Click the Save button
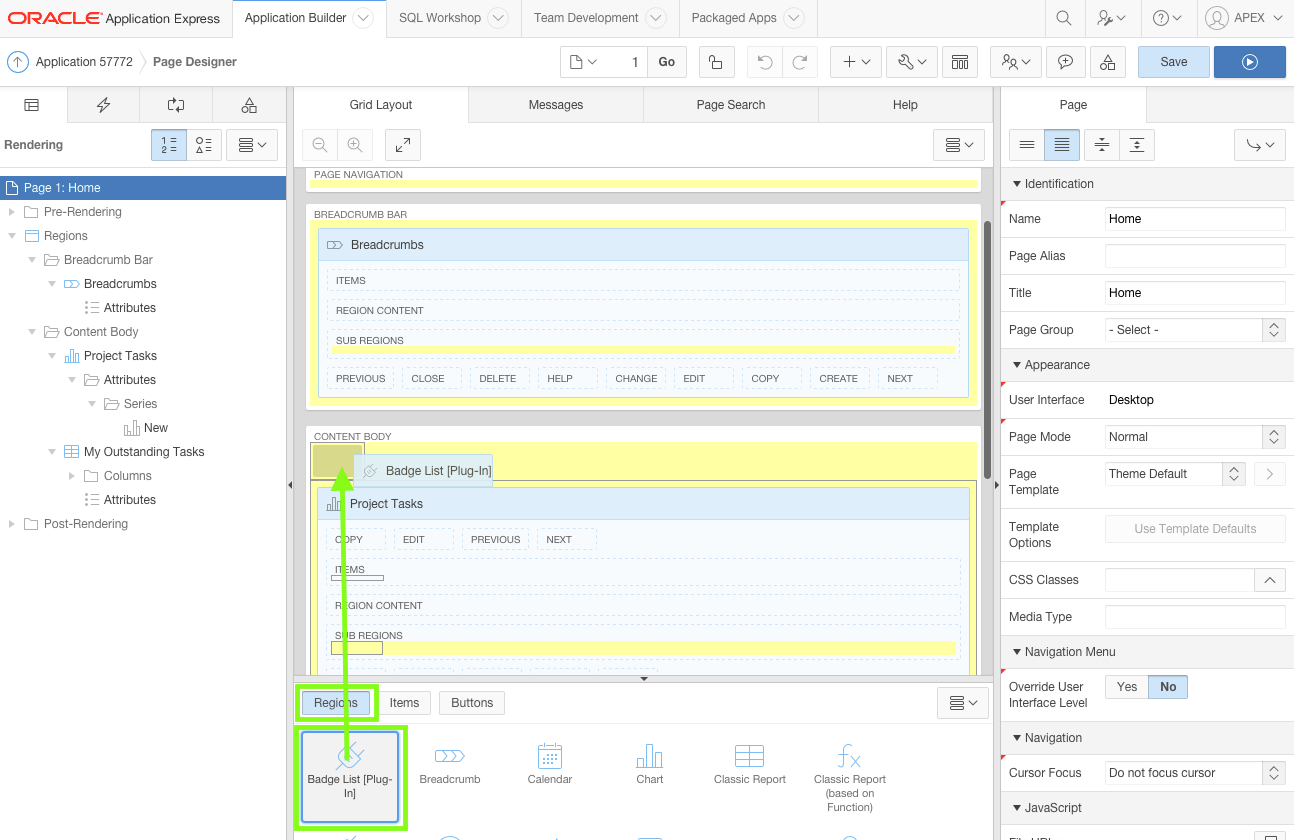Image resolution: width=1294 pixels, height=840 pixels. coord(1173,62)
